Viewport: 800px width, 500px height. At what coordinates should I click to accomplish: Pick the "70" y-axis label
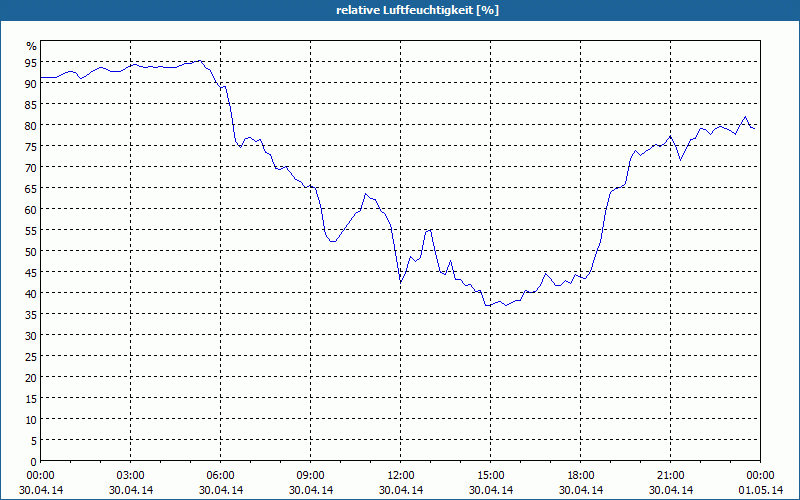[31, 167]
